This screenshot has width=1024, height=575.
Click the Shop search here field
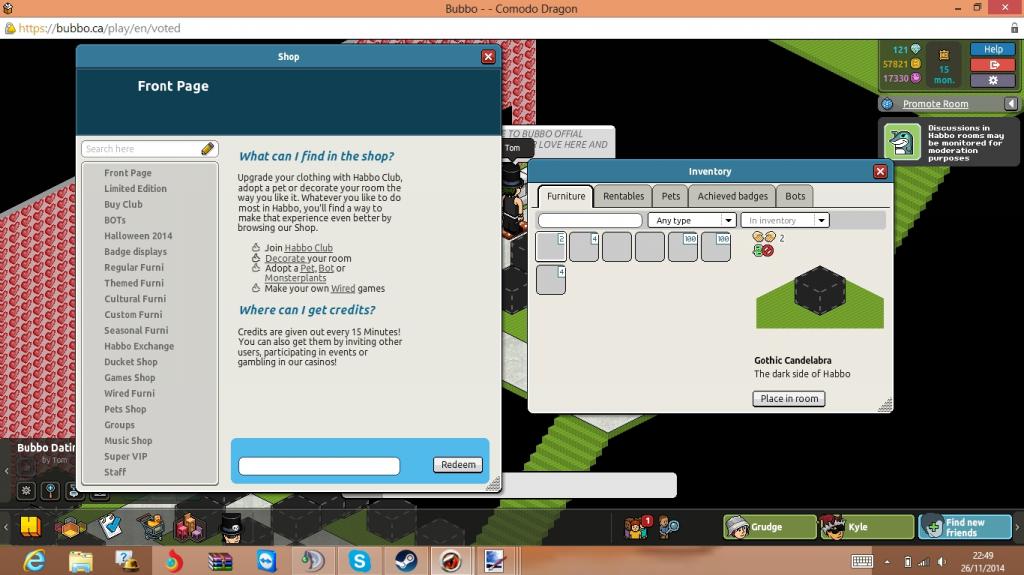tap(150, 149)
